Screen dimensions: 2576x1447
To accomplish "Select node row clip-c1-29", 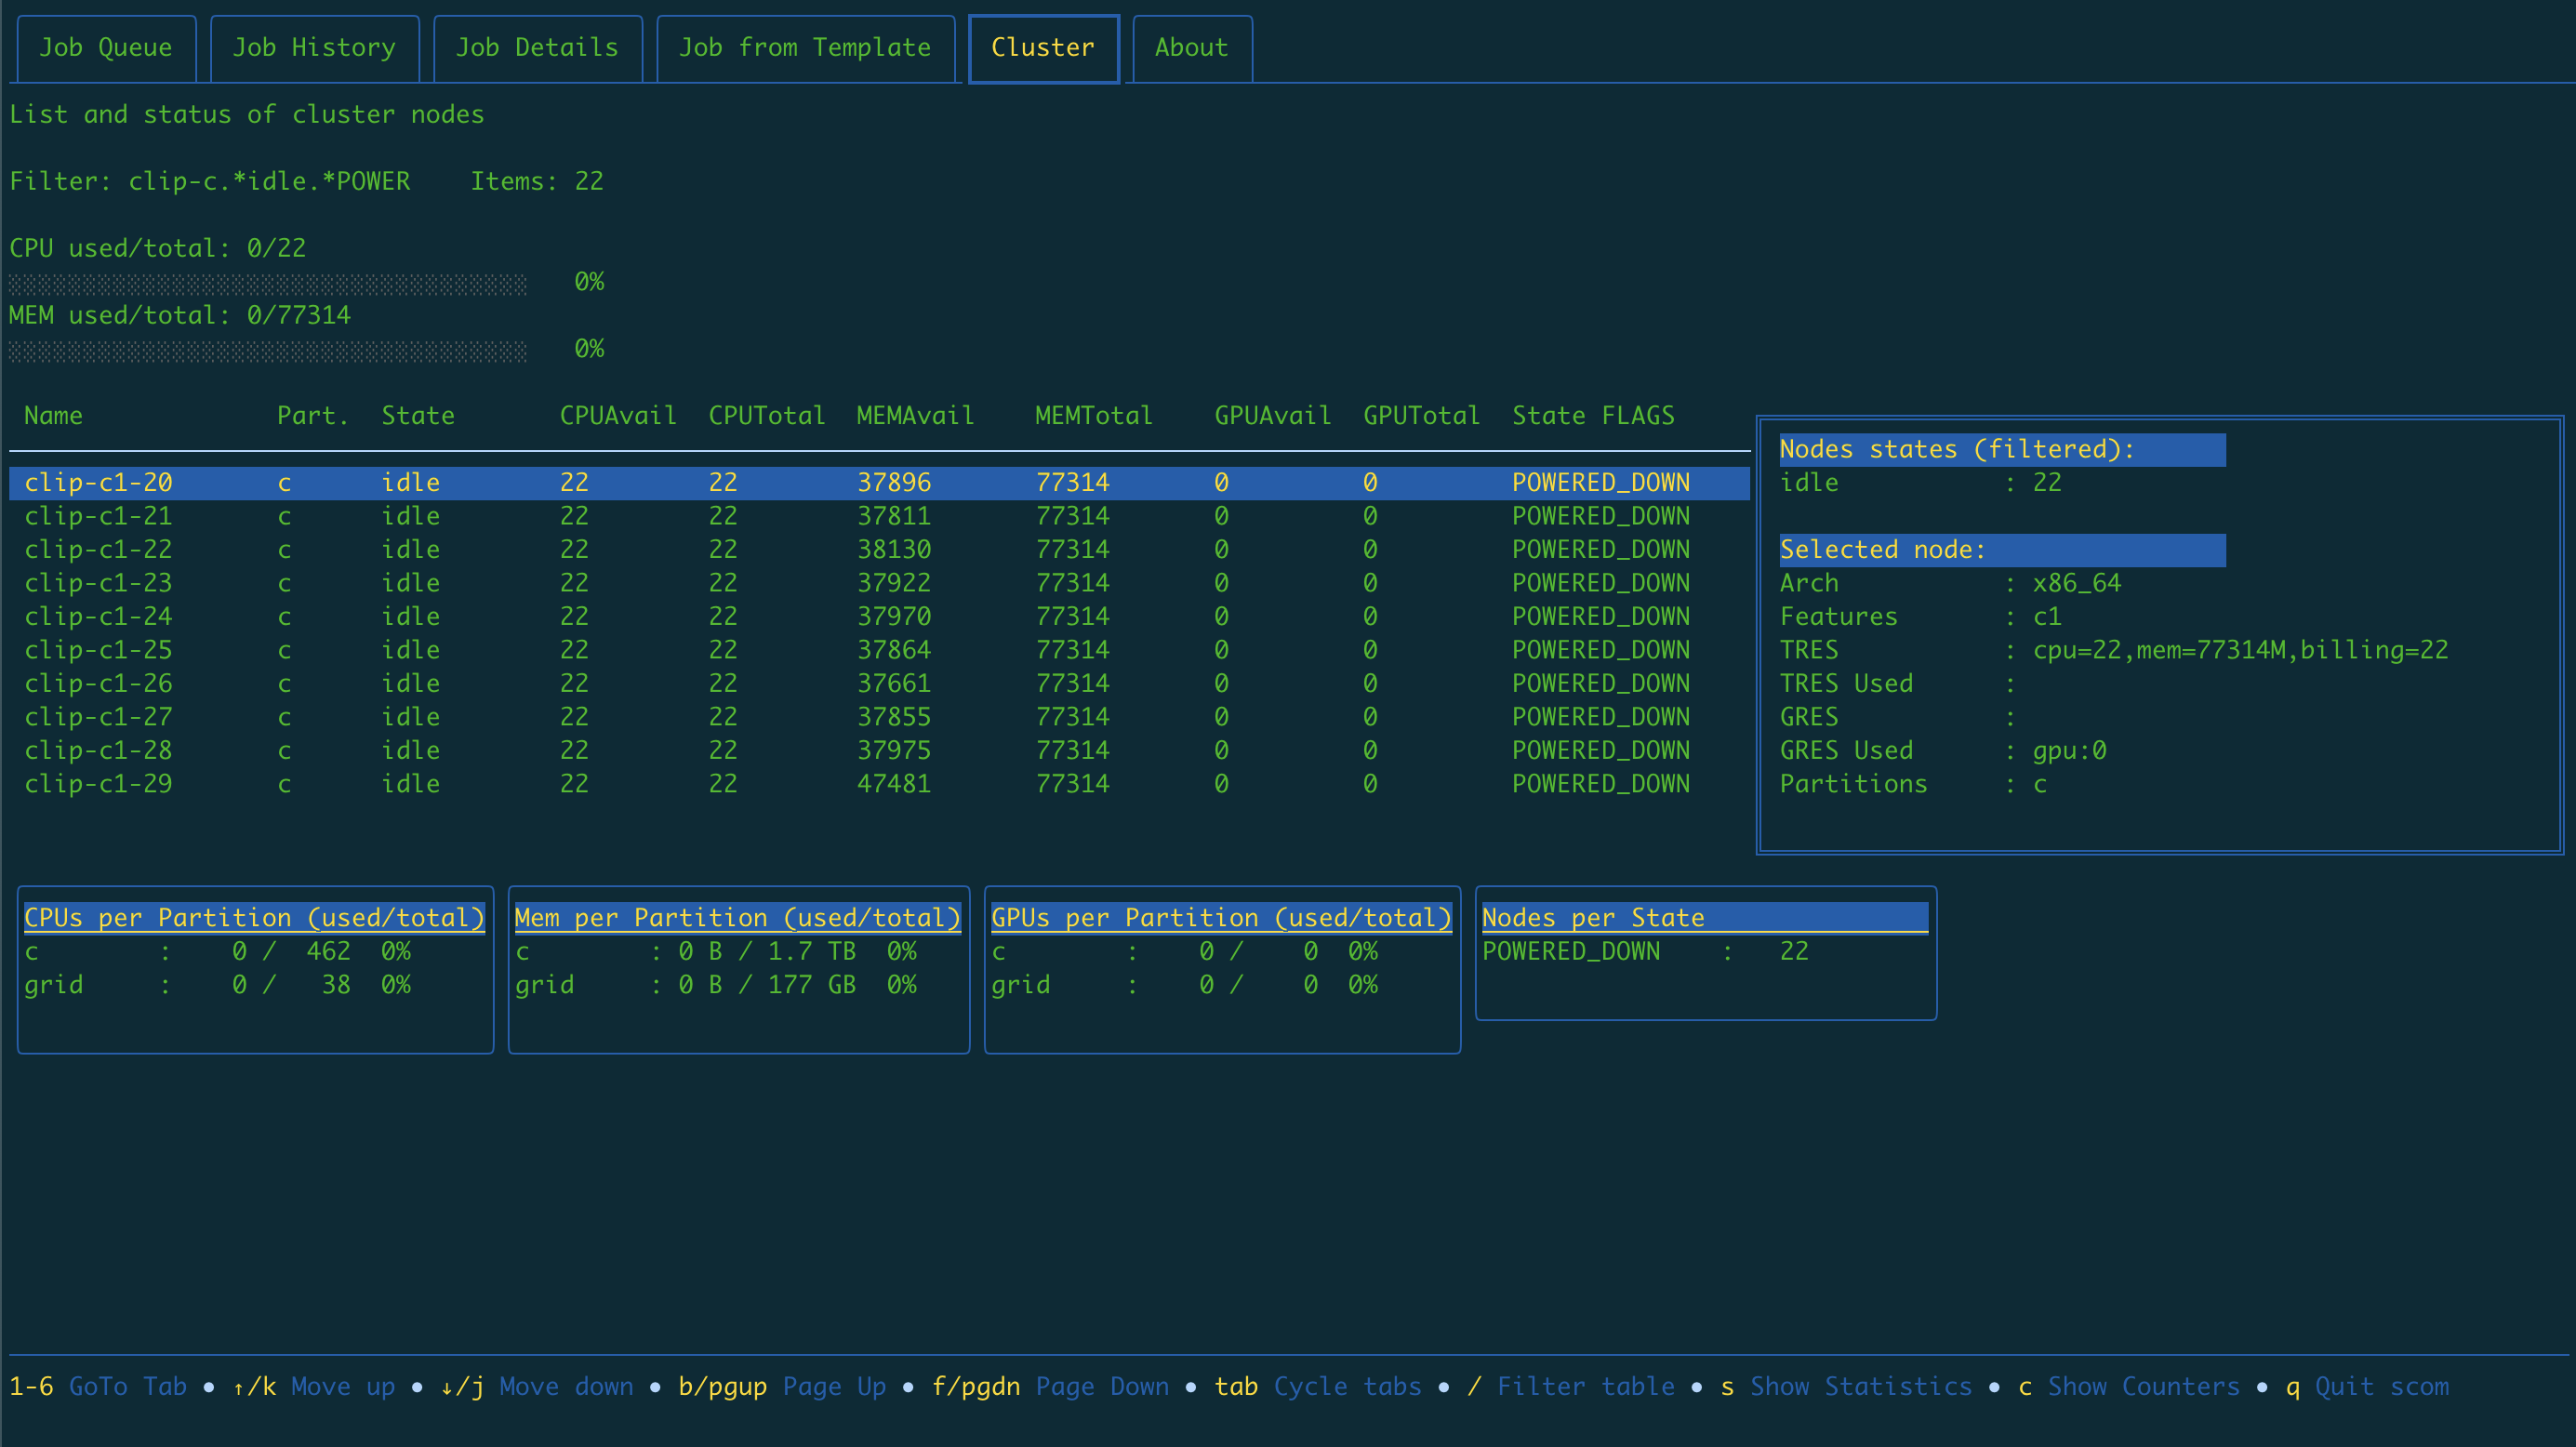I will tap(98, 784).
